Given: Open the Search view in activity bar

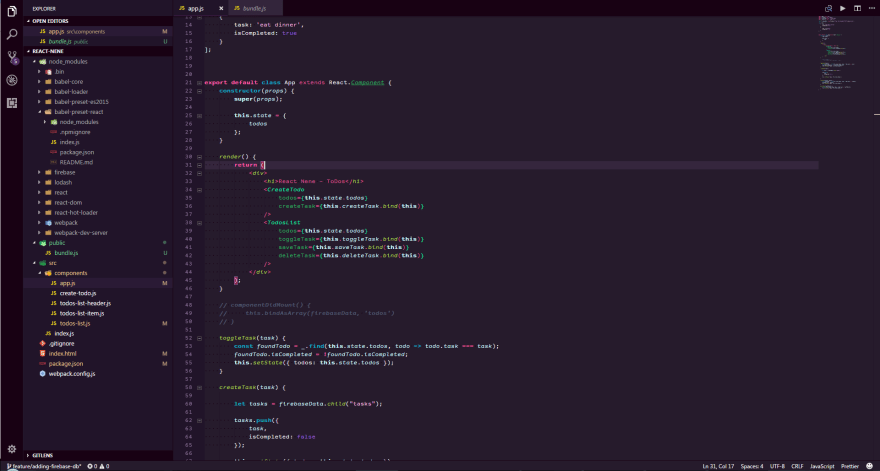Looking at the screenshot, I should (x=12, y=34).
